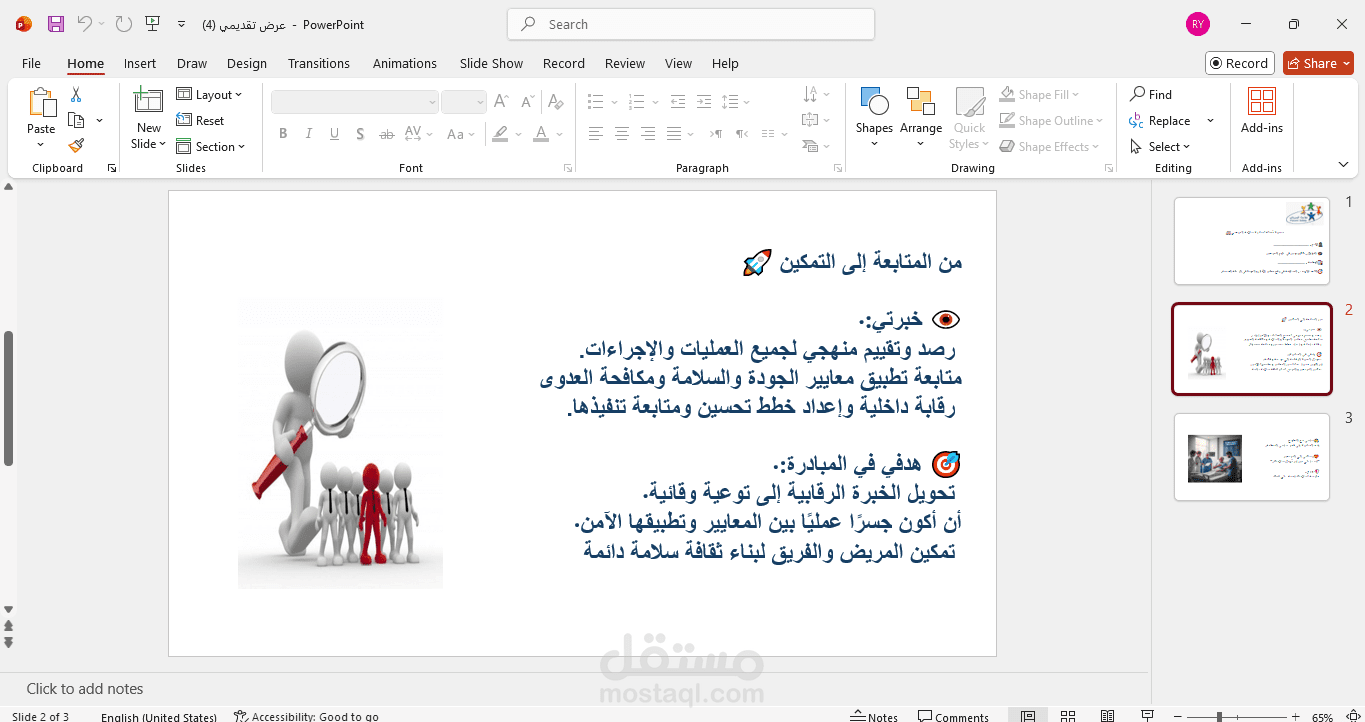
Task: Open the Font Color dropdown arrow
Action: tap(558, 133)
